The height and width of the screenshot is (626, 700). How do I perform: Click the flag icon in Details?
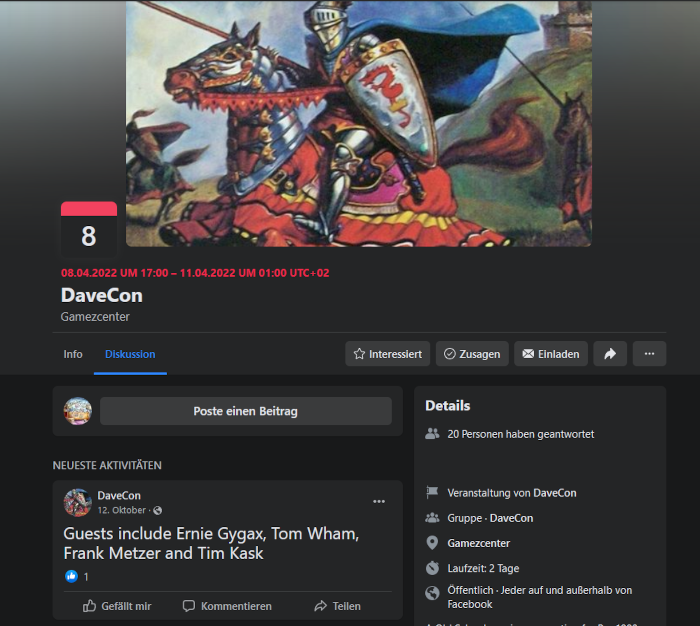[432, 492]
